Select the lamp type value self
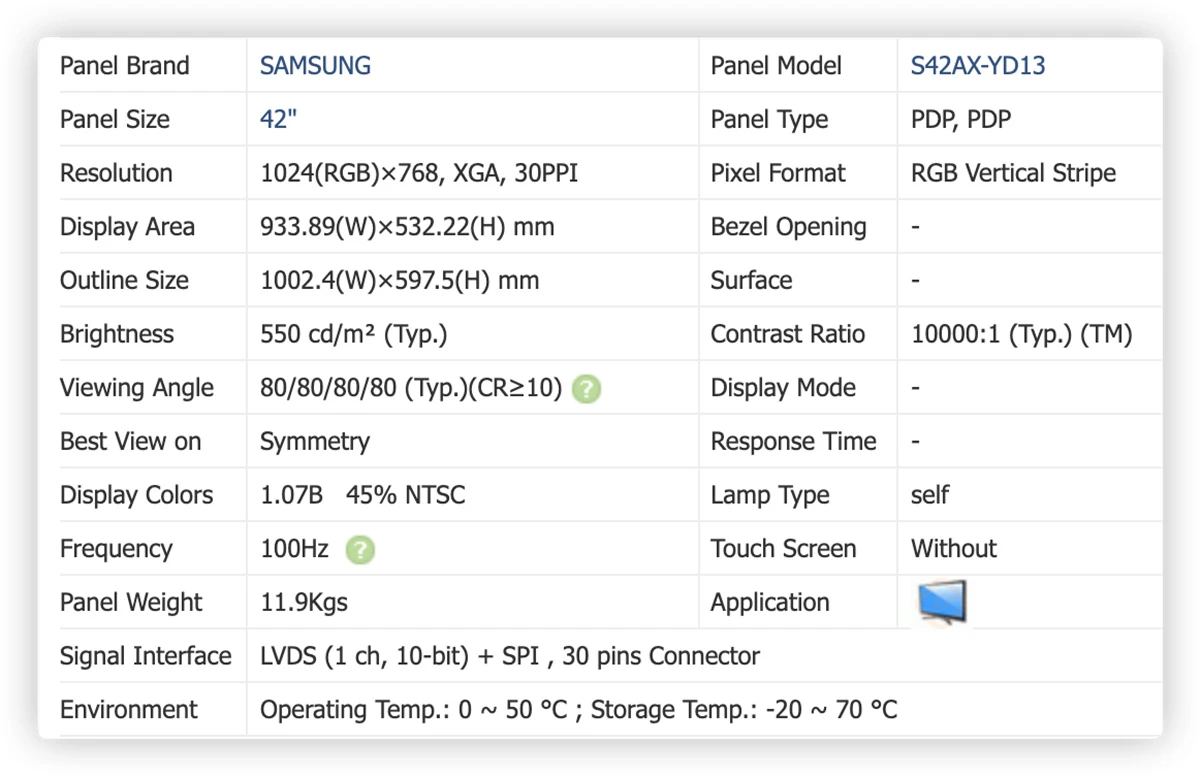Screen dimensions: 1200x776 (x=930, y=495)
